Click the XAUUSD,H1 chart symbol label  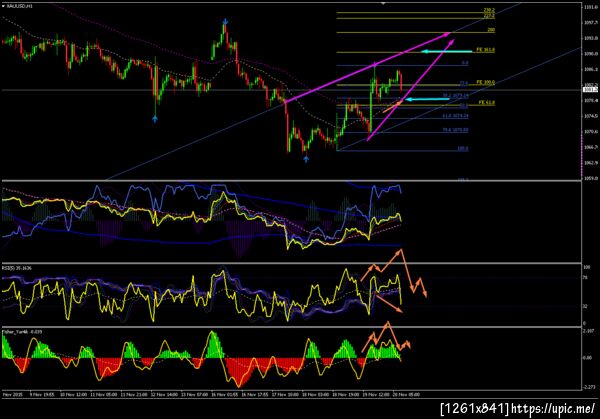[20, 7]
